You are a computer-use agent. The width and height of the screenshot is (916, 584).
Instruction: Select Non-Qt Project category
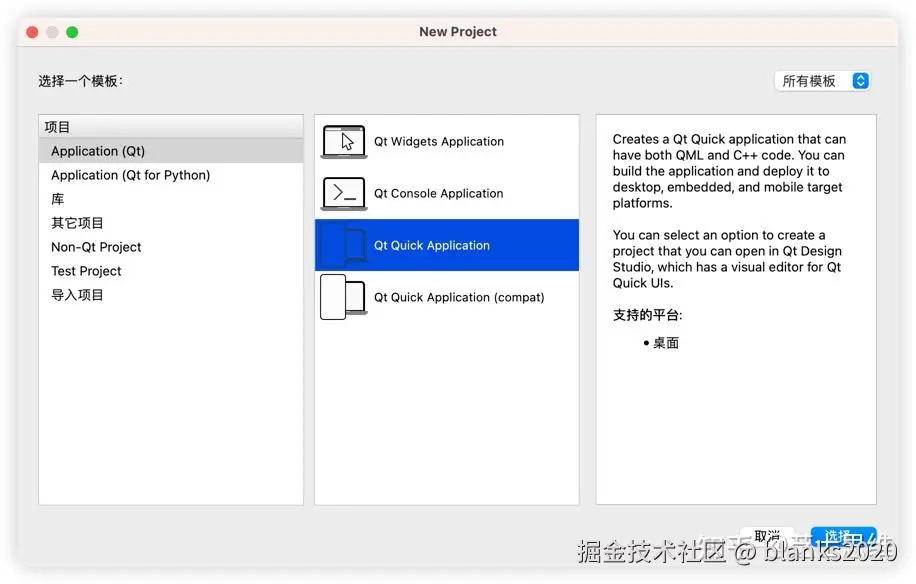tap(171, 247)
